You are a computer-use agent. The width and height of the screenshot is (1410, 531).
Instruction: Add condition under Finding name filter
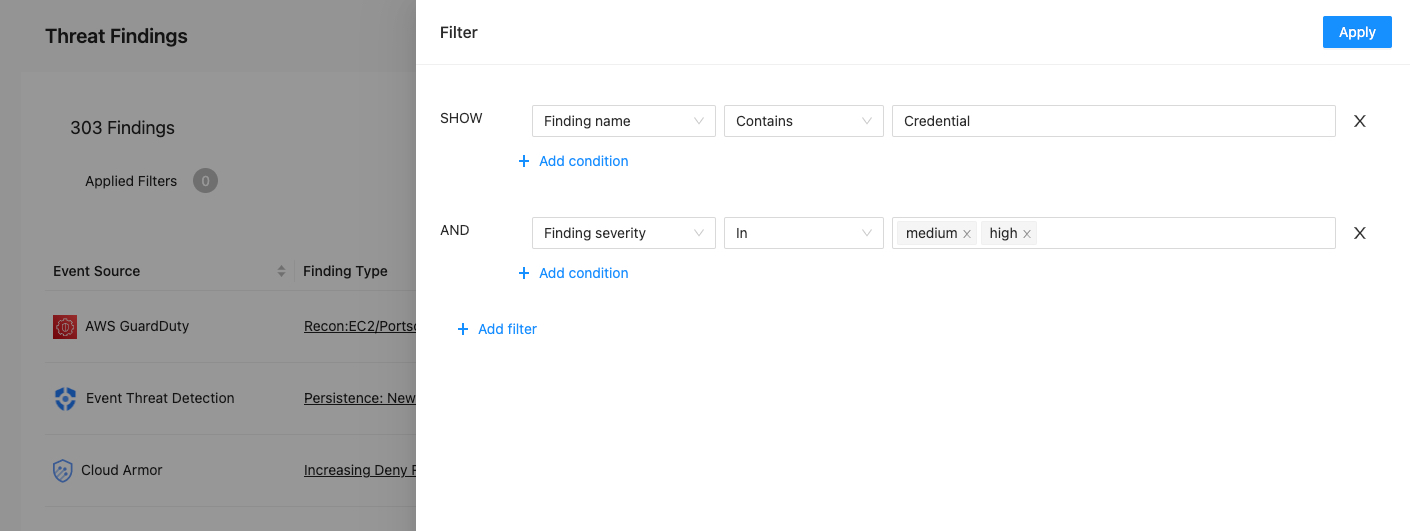click(573, 161)
